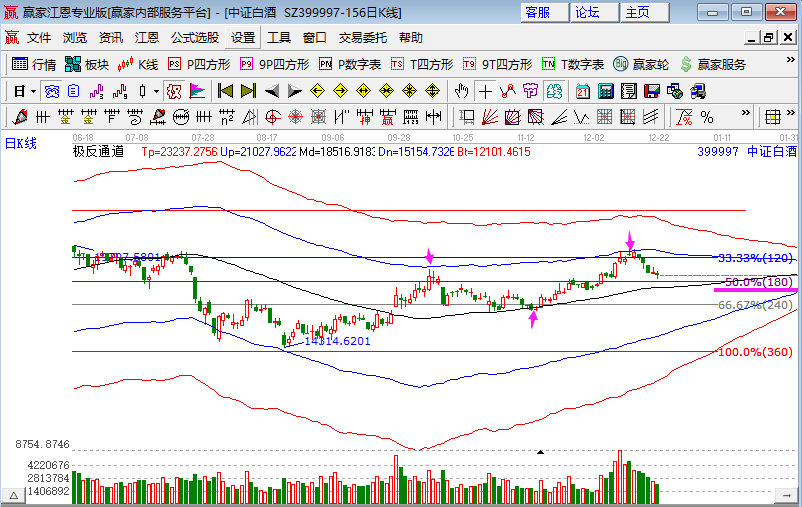Click the first olive 金 ruler icon
The width and height of the screenshot is (802, 507).
tap(66, 118)
